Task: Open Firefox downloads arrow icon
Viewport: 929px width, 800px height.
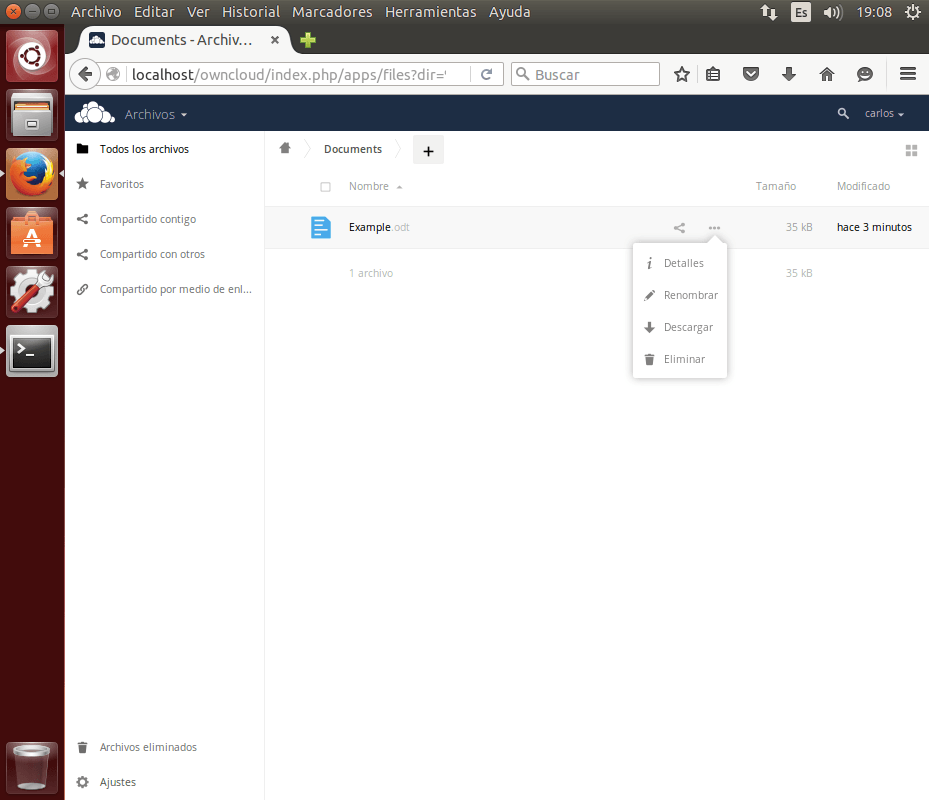Action: pos(789,74)
